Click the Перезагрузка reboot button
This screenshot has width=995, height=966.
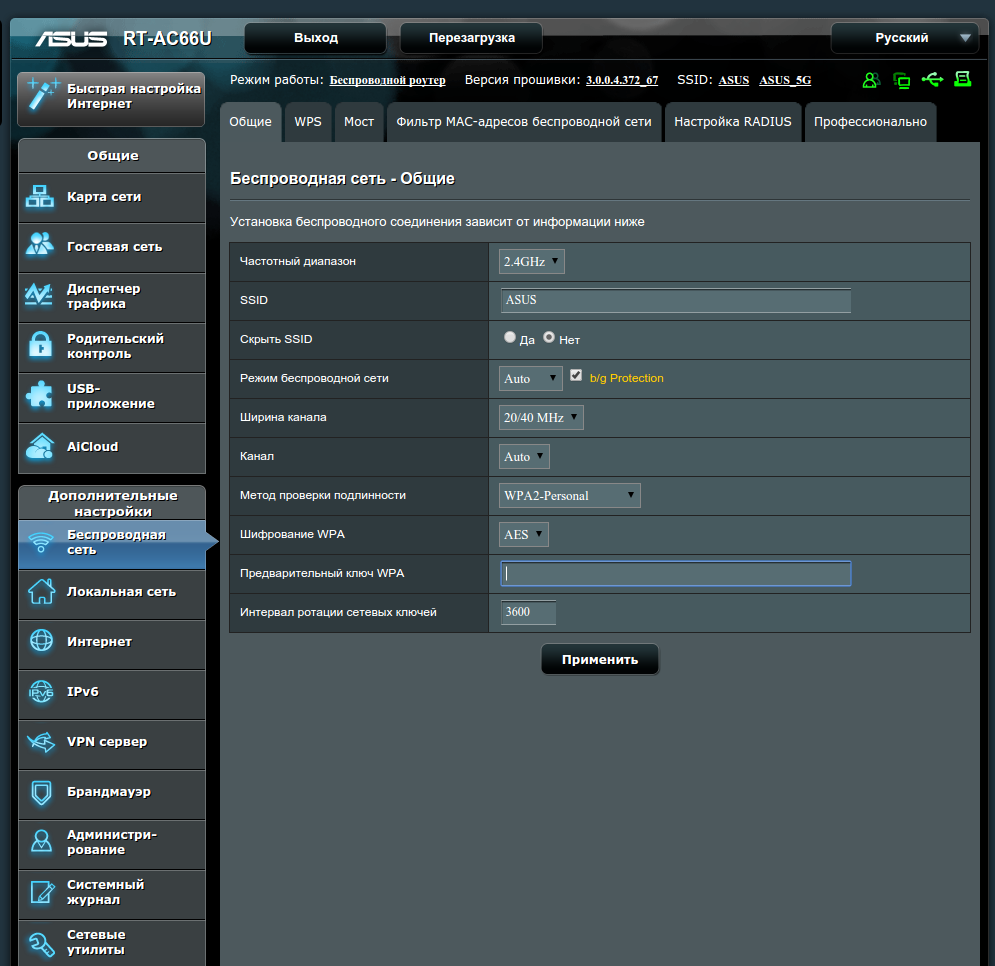[471, 38]
